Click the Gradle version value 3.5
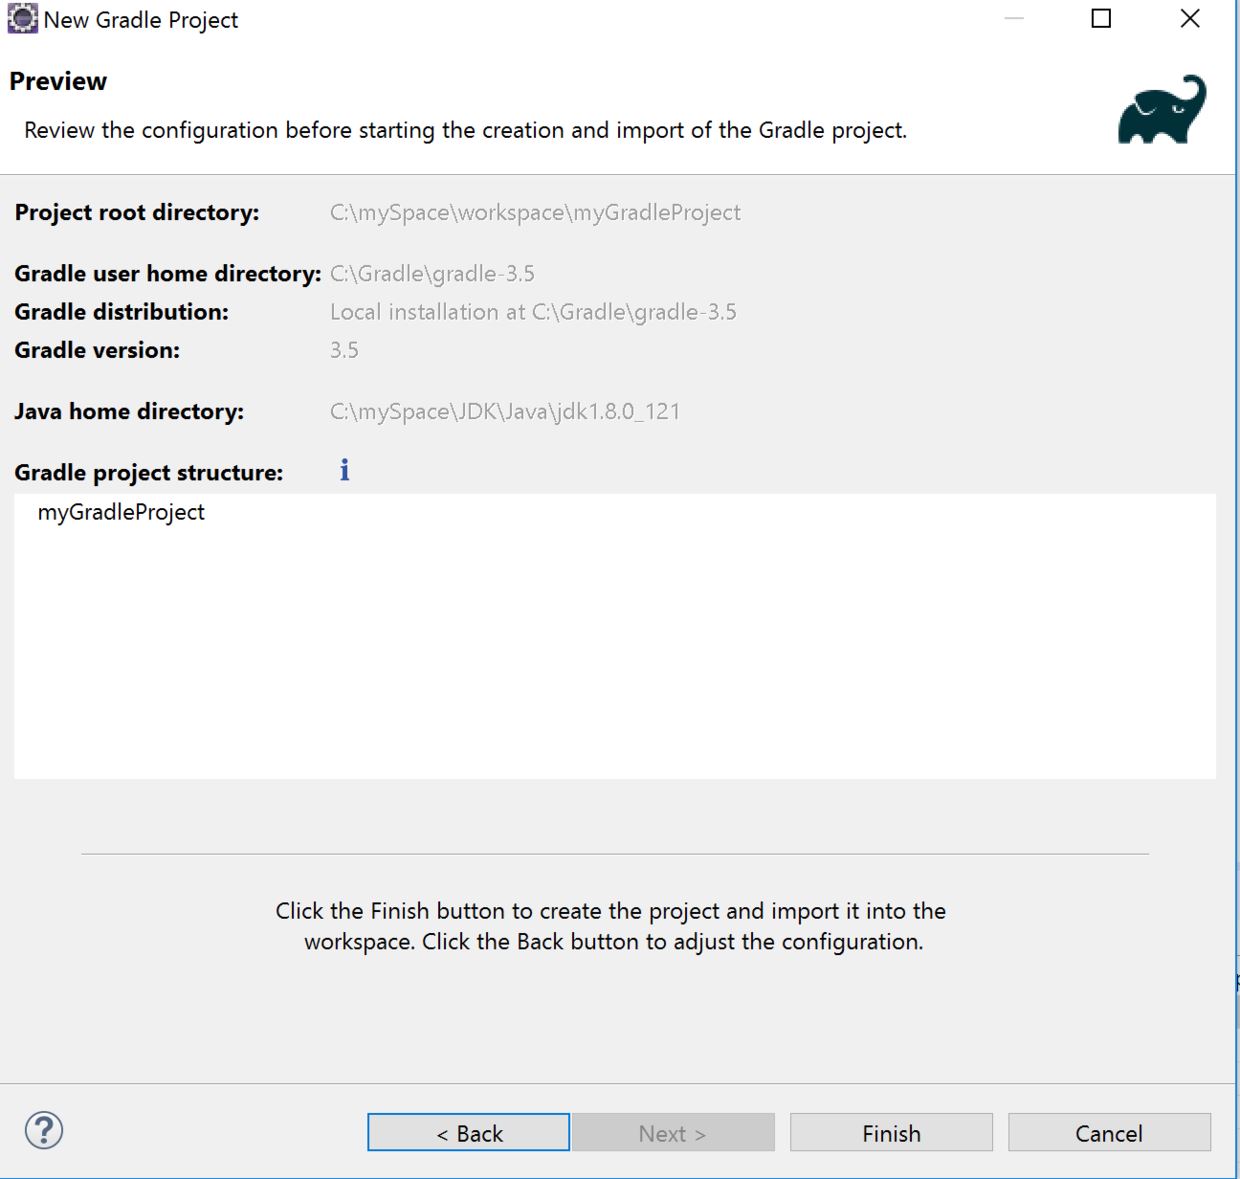 pos(344,350)
